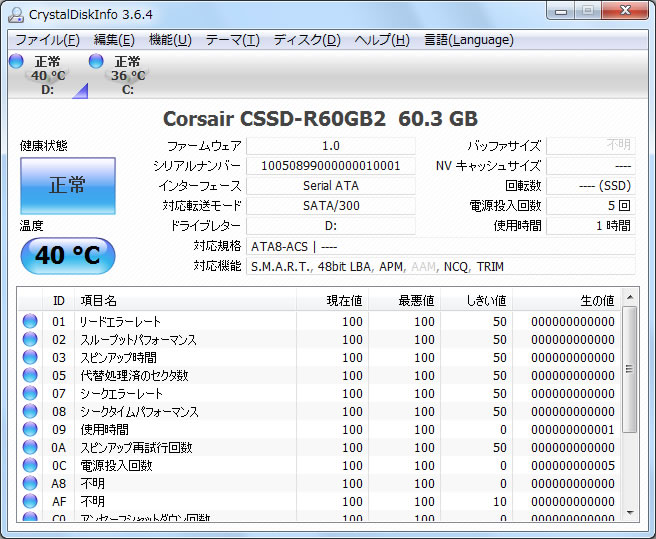Click threshold value 10 in AF row

[x=500, y=501]
